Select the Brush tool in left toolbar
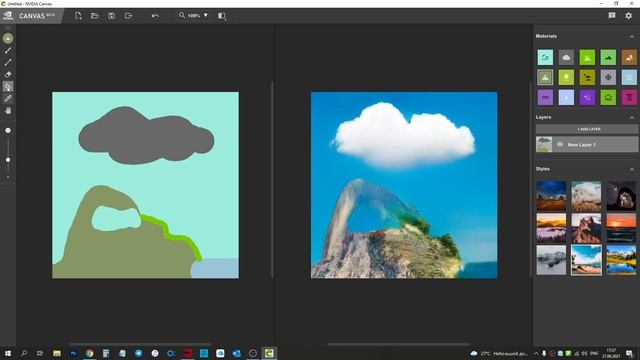This screenshot has height=360, width=640. pos(8,51)
